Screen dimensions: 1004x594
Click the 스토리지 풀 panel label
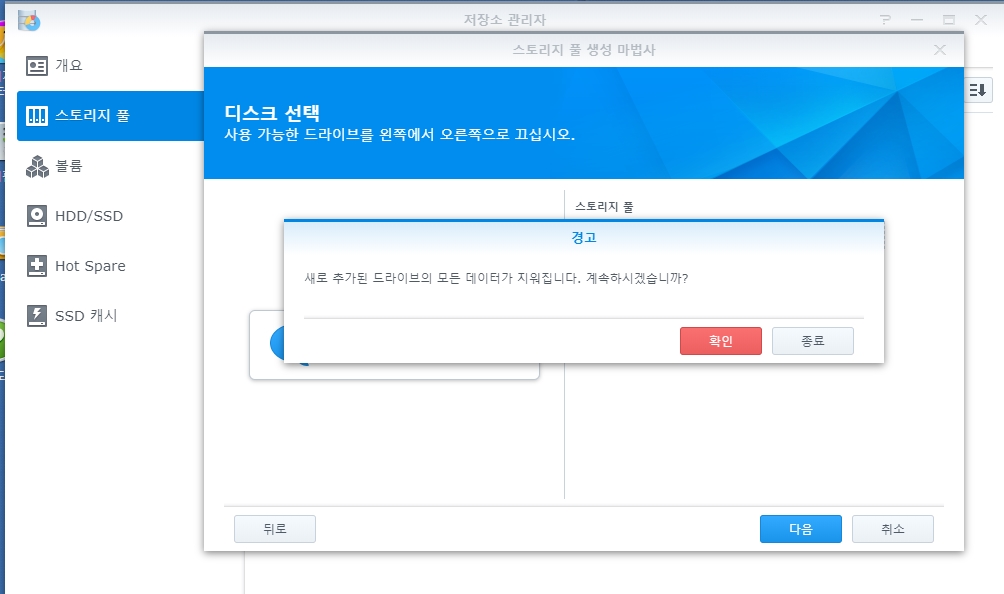pyautogui.click(x=604, y=207)
